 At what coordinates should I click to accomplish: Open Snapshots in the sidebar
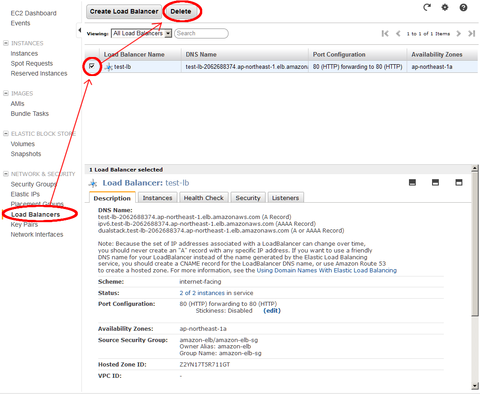pyautogui.click(x=26, y=154)
